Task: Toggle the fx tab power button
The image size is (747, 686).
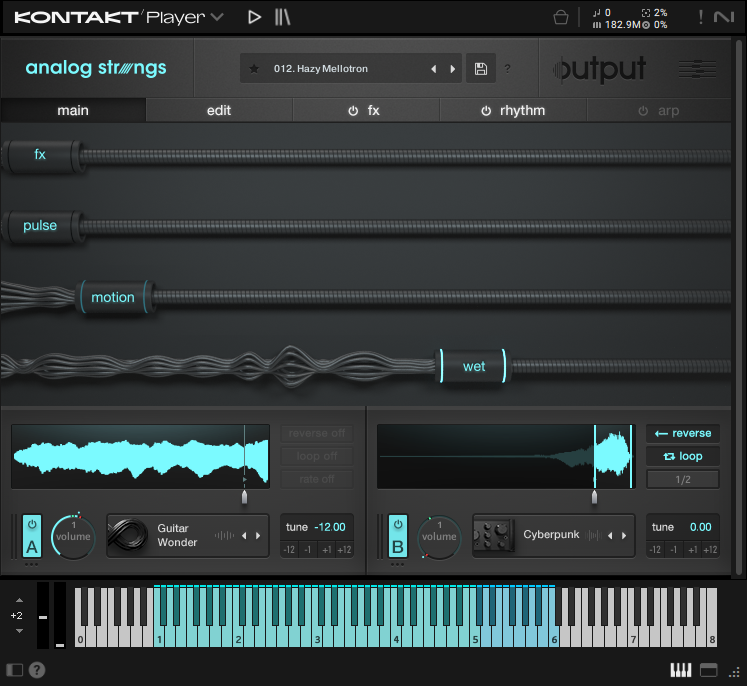Action: pyautogui.click(x=353, y=111)
